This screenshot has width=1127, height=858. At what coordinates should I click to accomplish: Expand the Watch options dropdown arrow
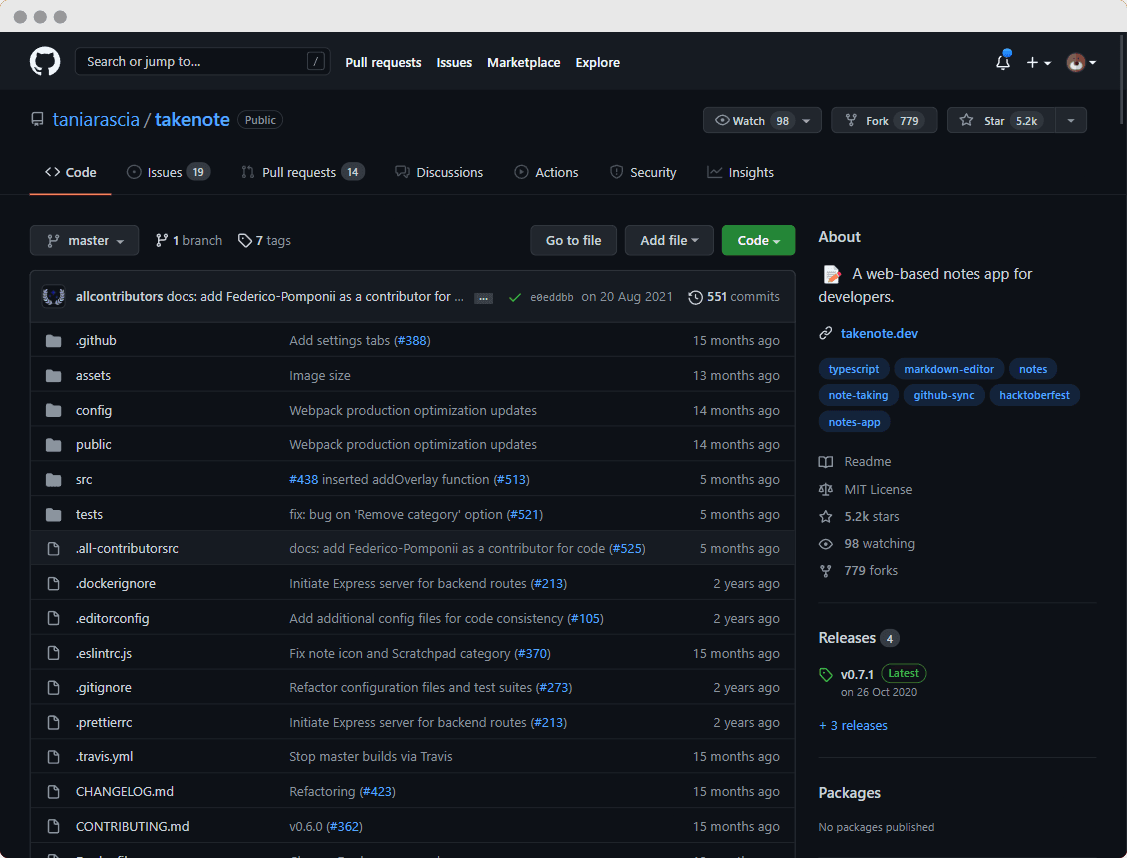click(807, 121)
